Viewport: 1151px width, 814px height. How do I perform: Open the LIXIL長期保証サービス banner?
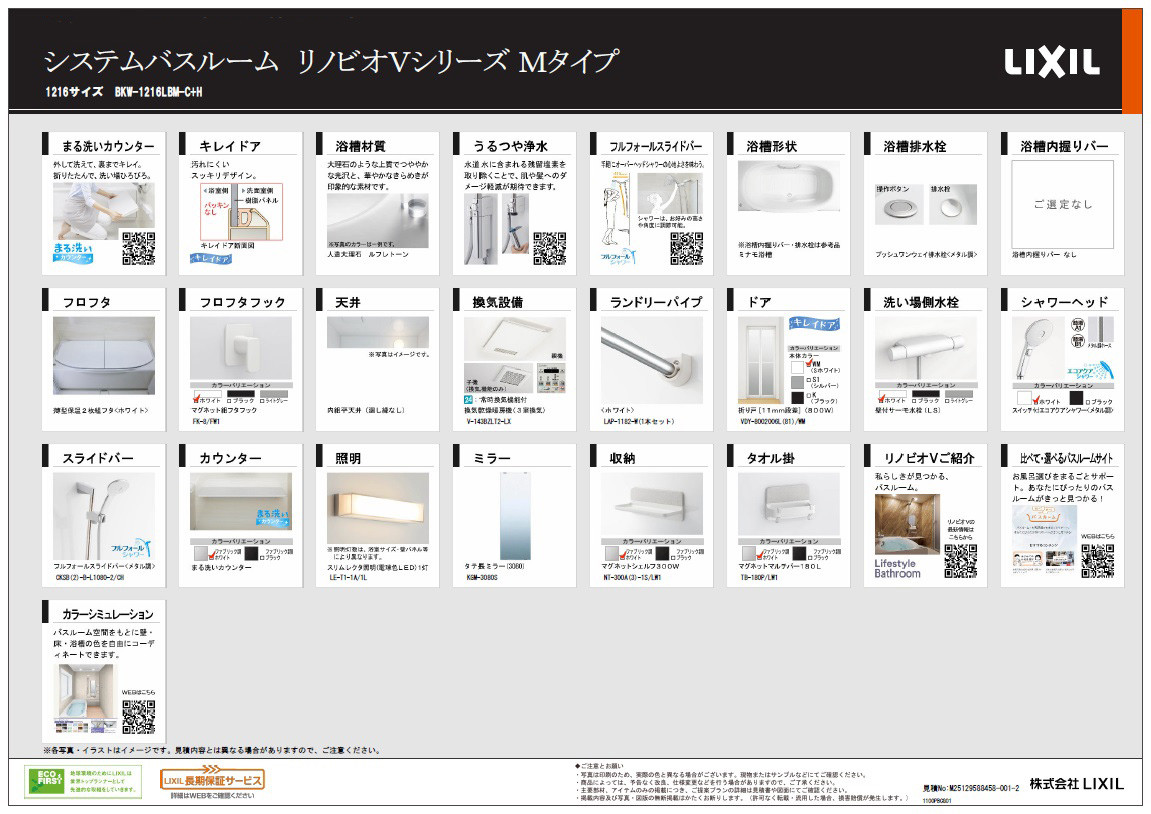213,780
